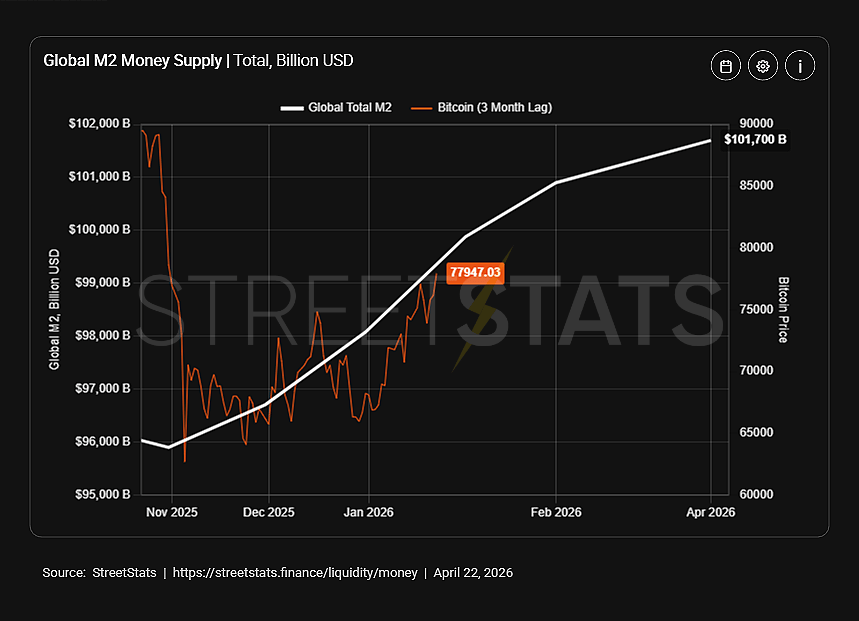This screenshot has width=859, height=621.
Task: Click the white Global Total M2 legend line
Action: [291, 107]
